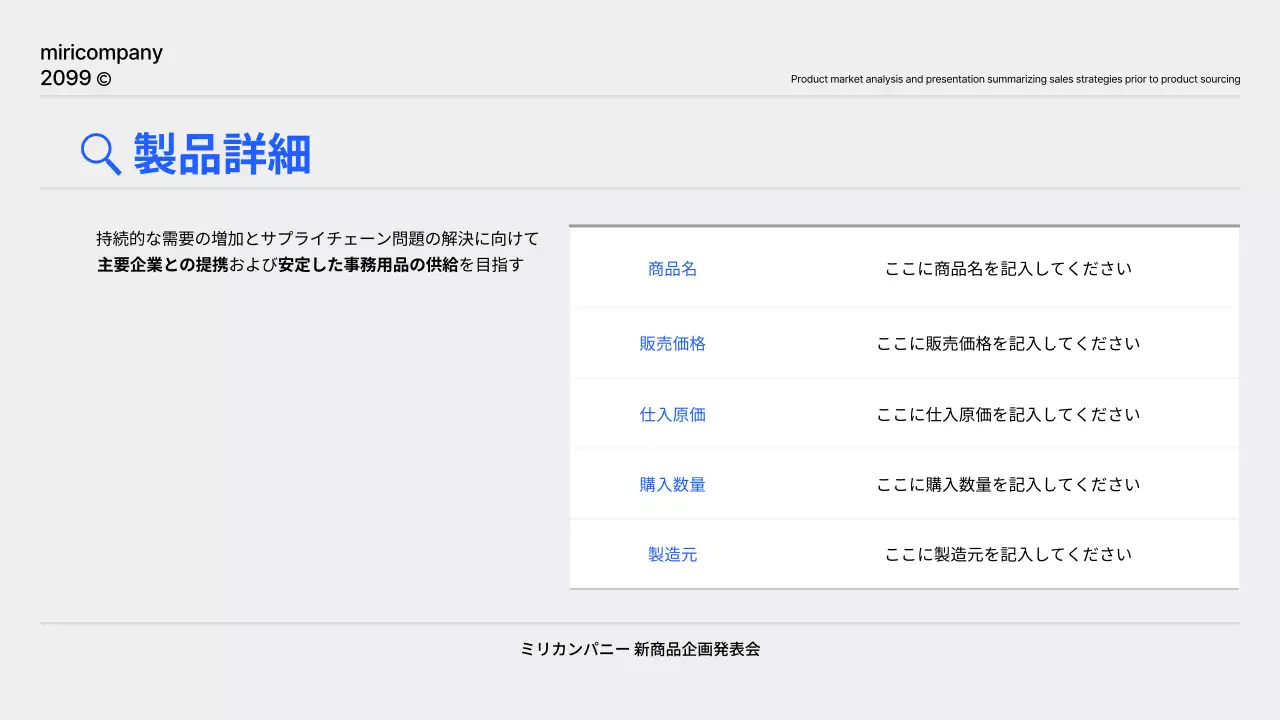Viewport: 1280px width, 720px height.
Task: Click the 商品名 blue label
Action: 672,268
